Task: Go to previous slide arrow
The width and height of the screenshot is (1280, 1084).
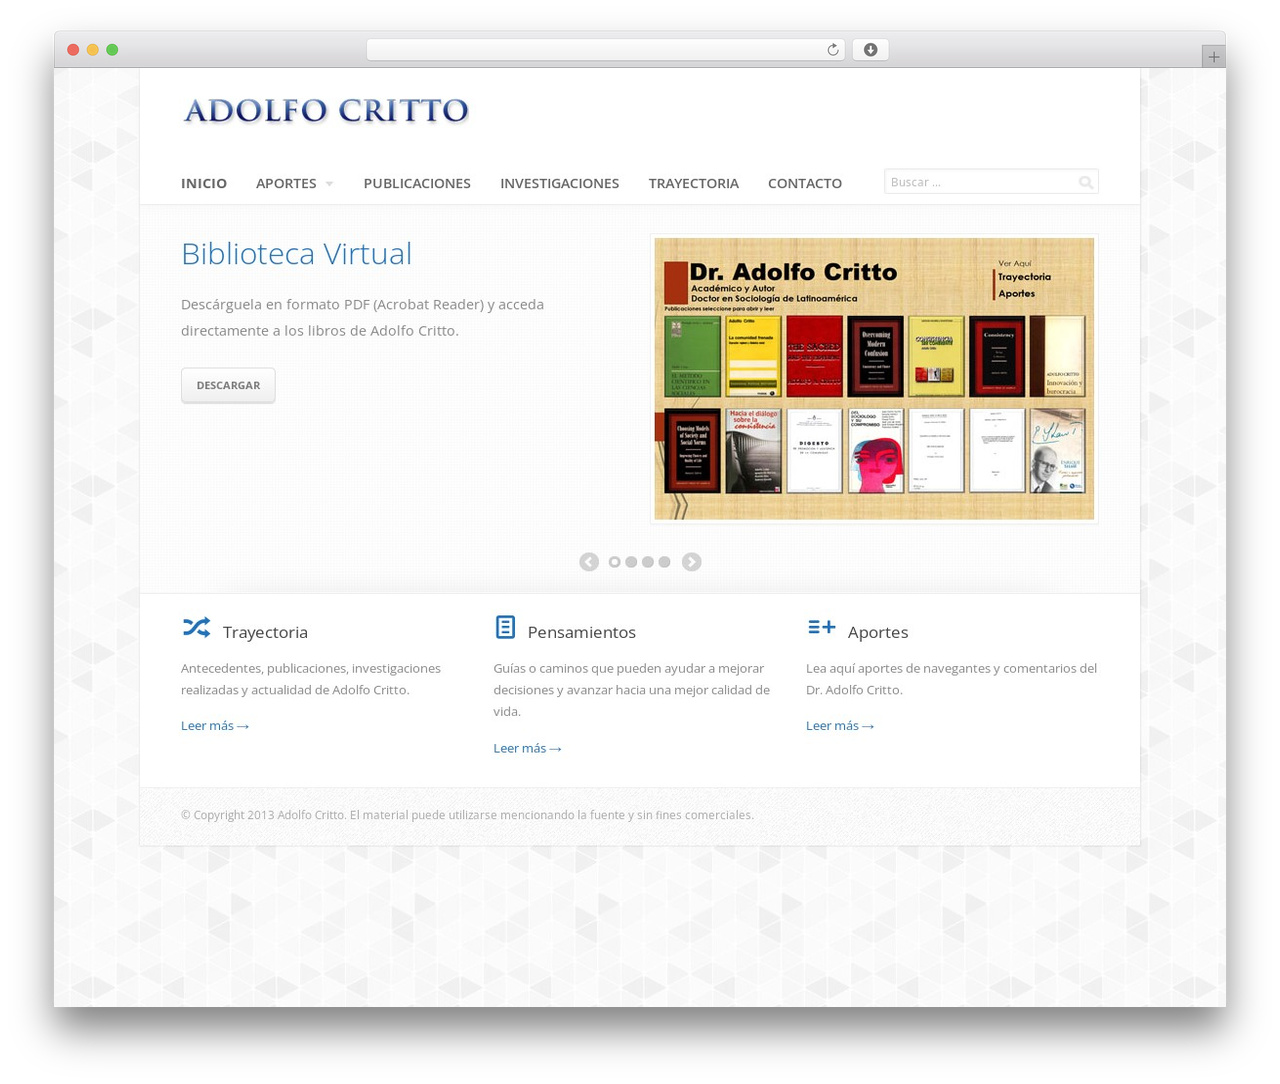Action: pyautogui.click(x=589, y=562)
